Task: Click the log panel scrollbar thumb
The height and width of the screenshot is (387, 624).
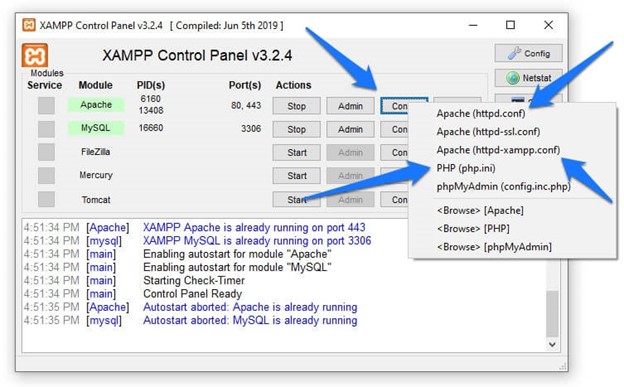Action: pos(552,314)
